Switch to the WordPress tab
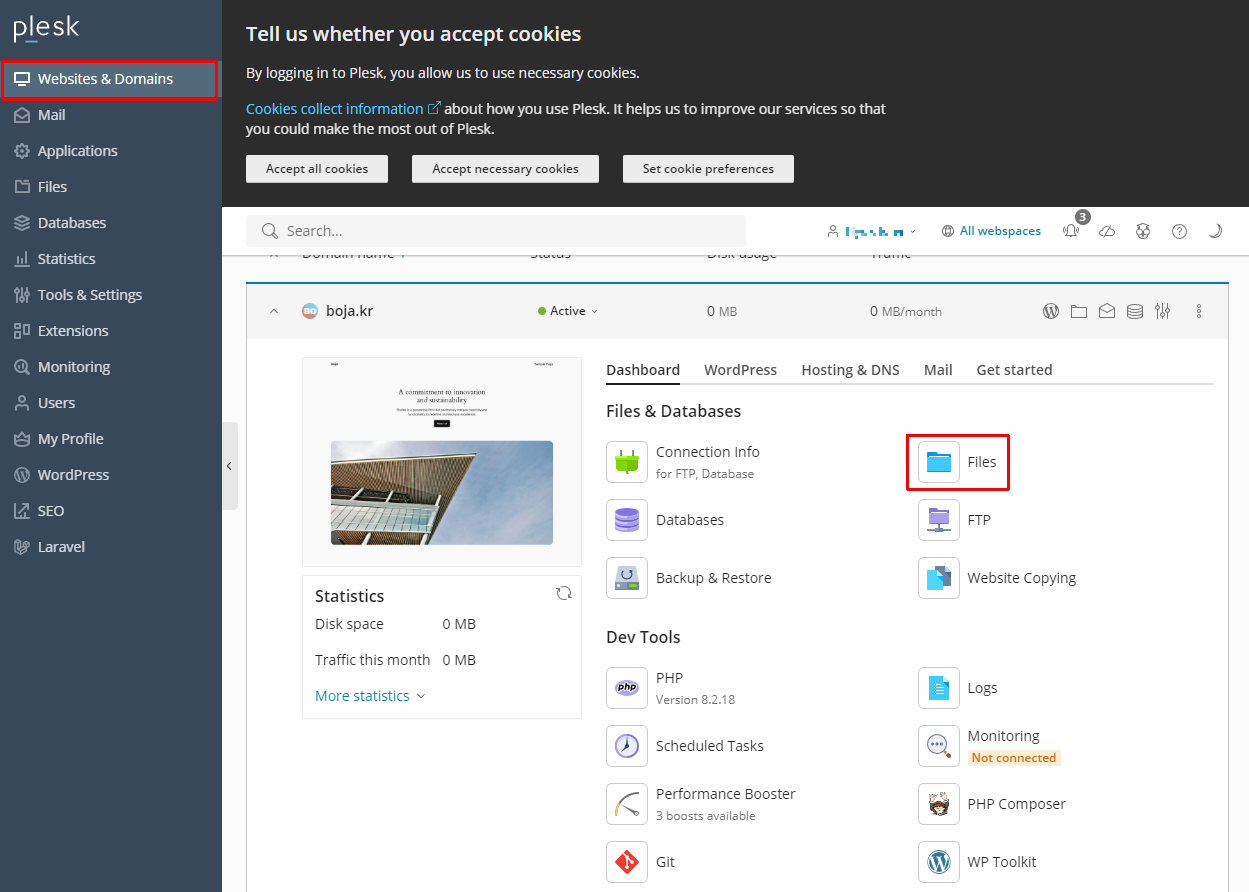Image resolution: width=1249 pixels, height=892 pixels. point(740,370)
